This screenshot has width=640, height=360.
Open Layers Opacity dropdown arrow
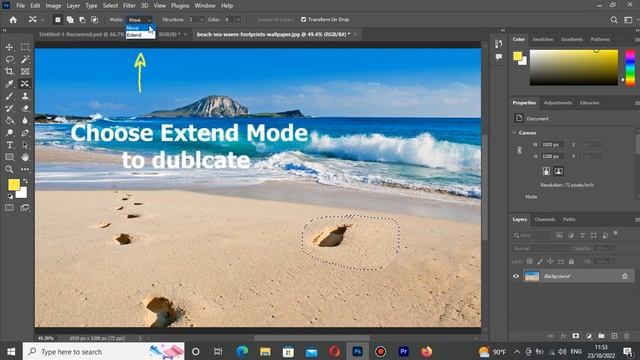click(x=613, y=248)
